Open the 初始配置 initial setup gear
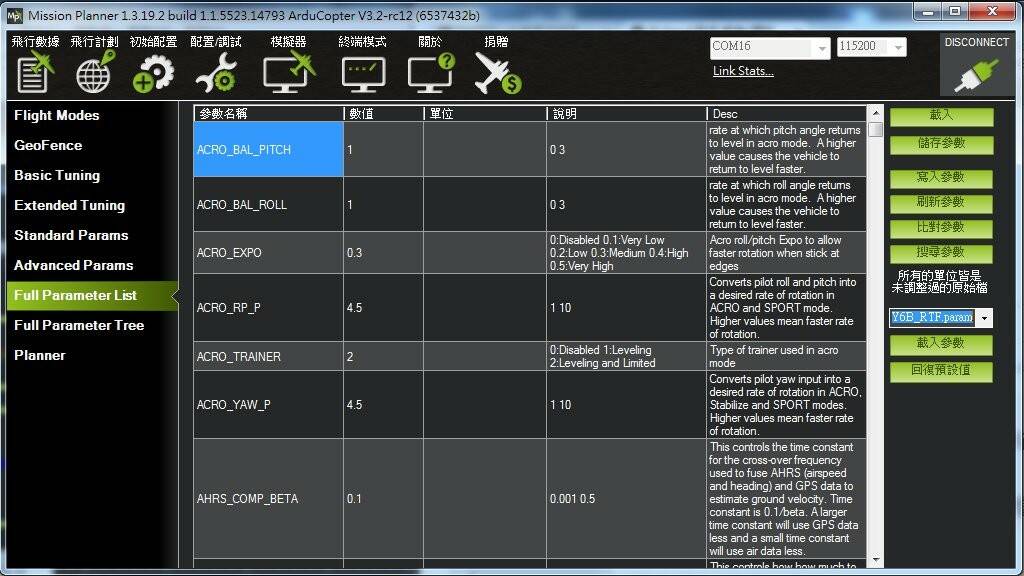Image resolution: width=1024 pixels, height=576 pixels. tap(153, 64)
